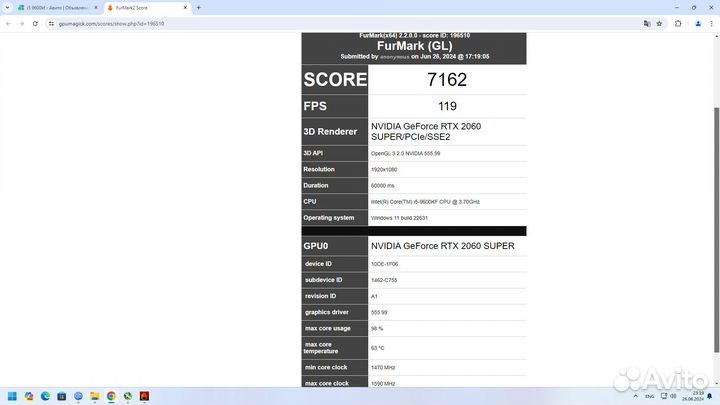Screen dimensions: 720x405
Task: Click the FPS value 119
Action: (x=447, y=106)
